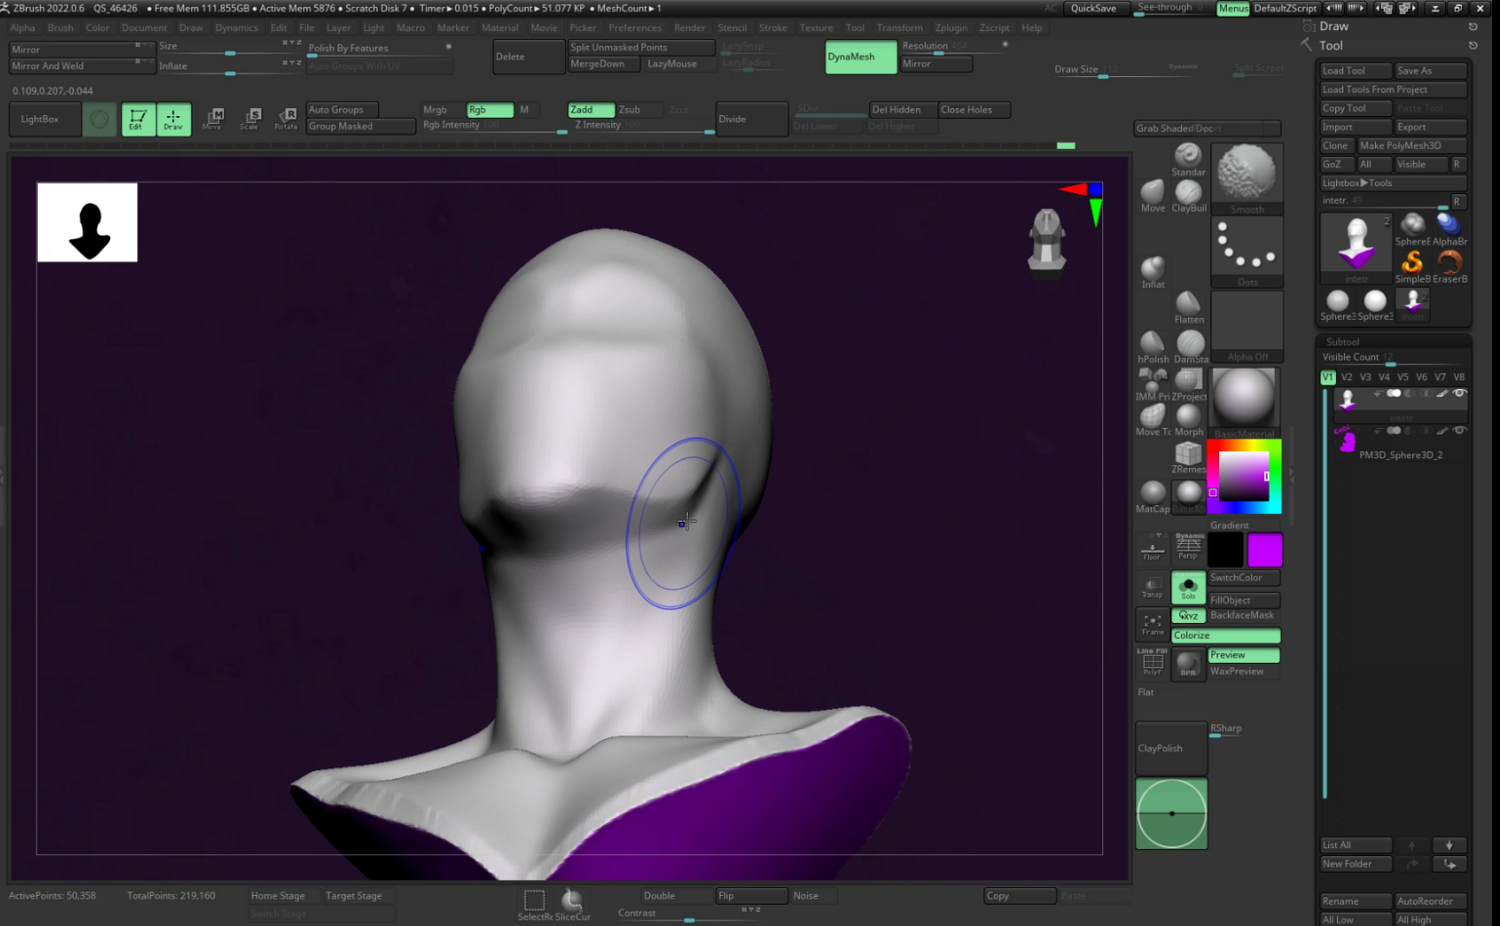Select the IMM Primitives brush
Screen dimensions: 1500x926
coord(1153,385)
